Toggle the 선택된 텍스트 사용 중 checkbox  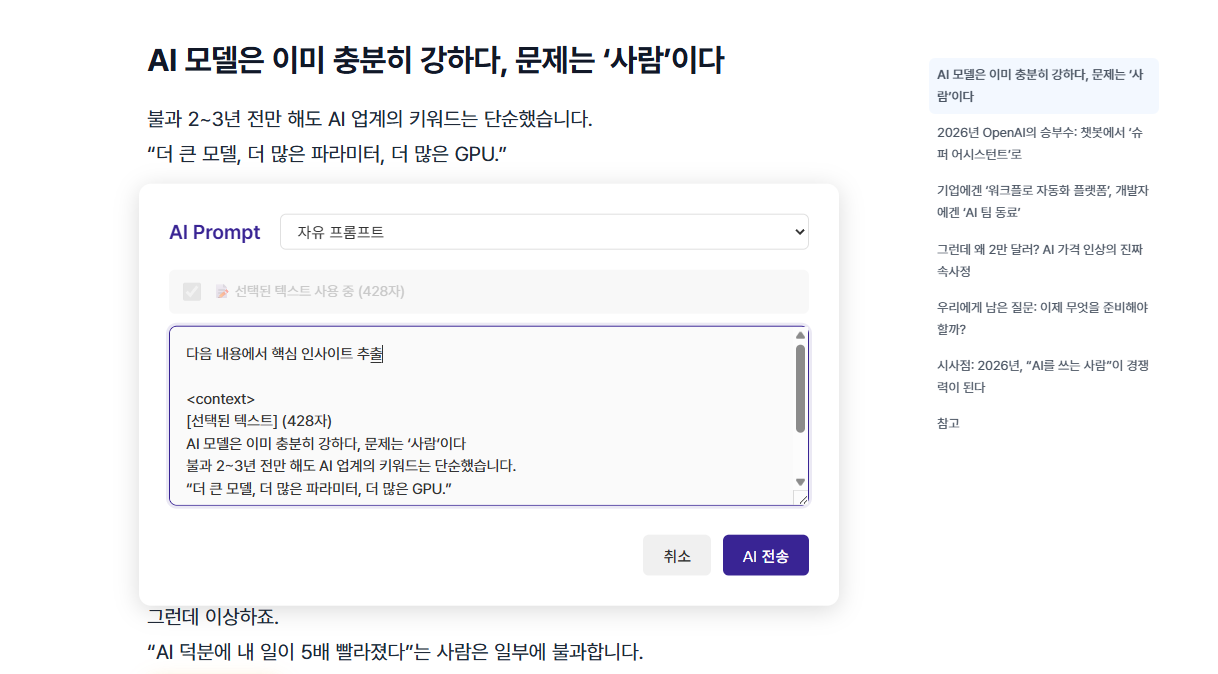pos(192,292)
